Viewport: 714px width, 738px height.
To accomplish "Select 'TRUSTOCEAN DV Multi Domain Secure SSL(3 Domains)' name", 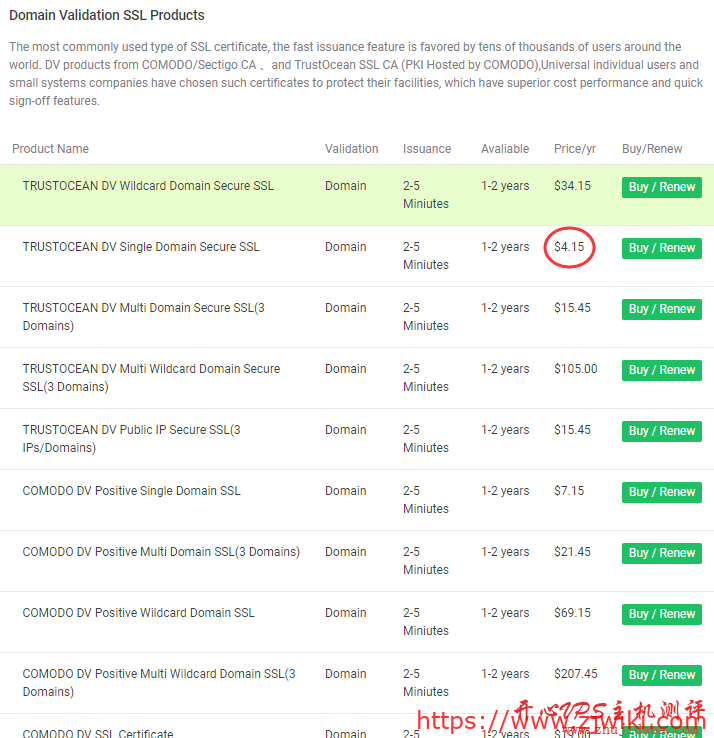I will tap(144, 317).
